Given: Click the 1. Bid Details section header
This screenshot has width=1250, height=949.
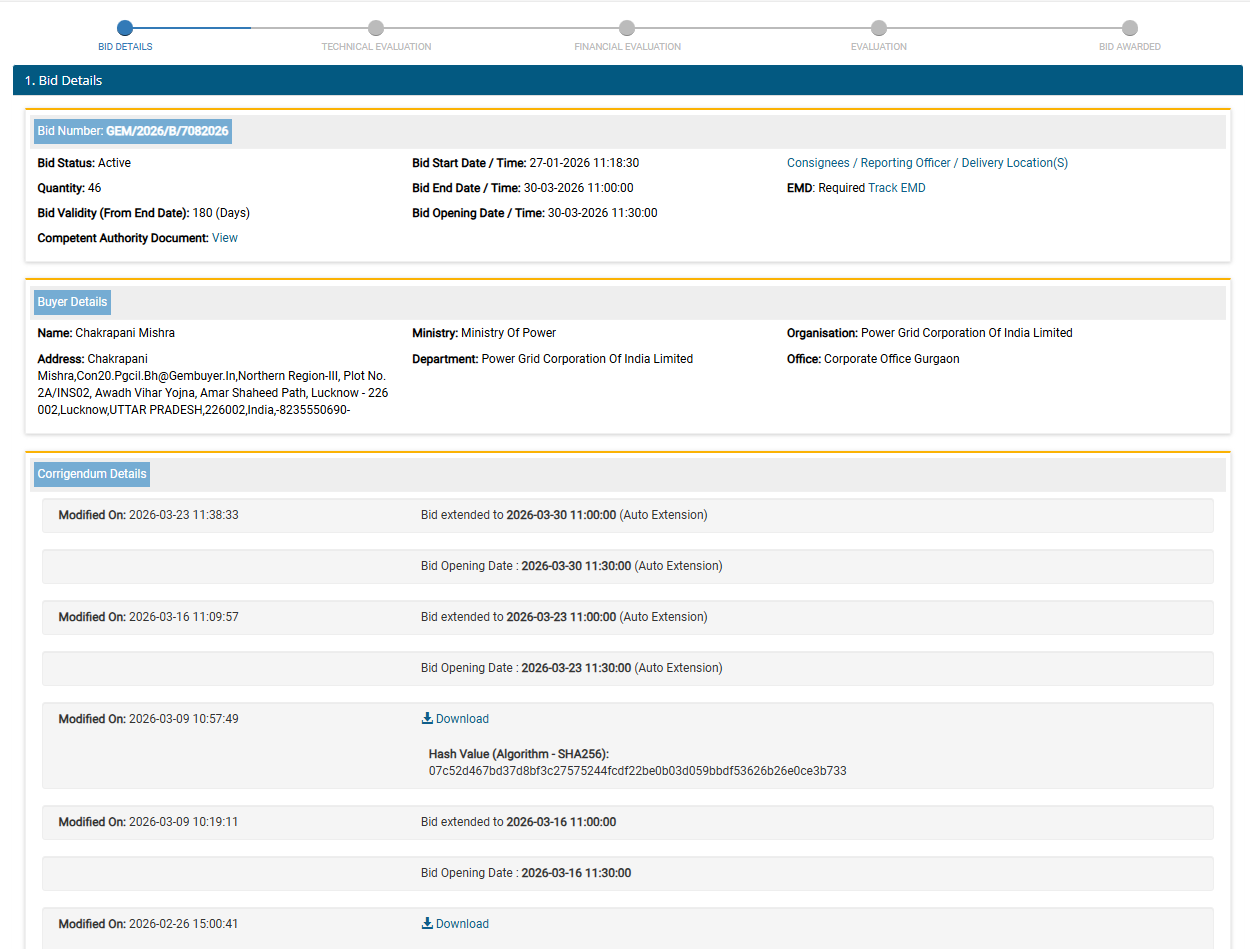Looking at the screenshot, I should (x=64, y=80).
